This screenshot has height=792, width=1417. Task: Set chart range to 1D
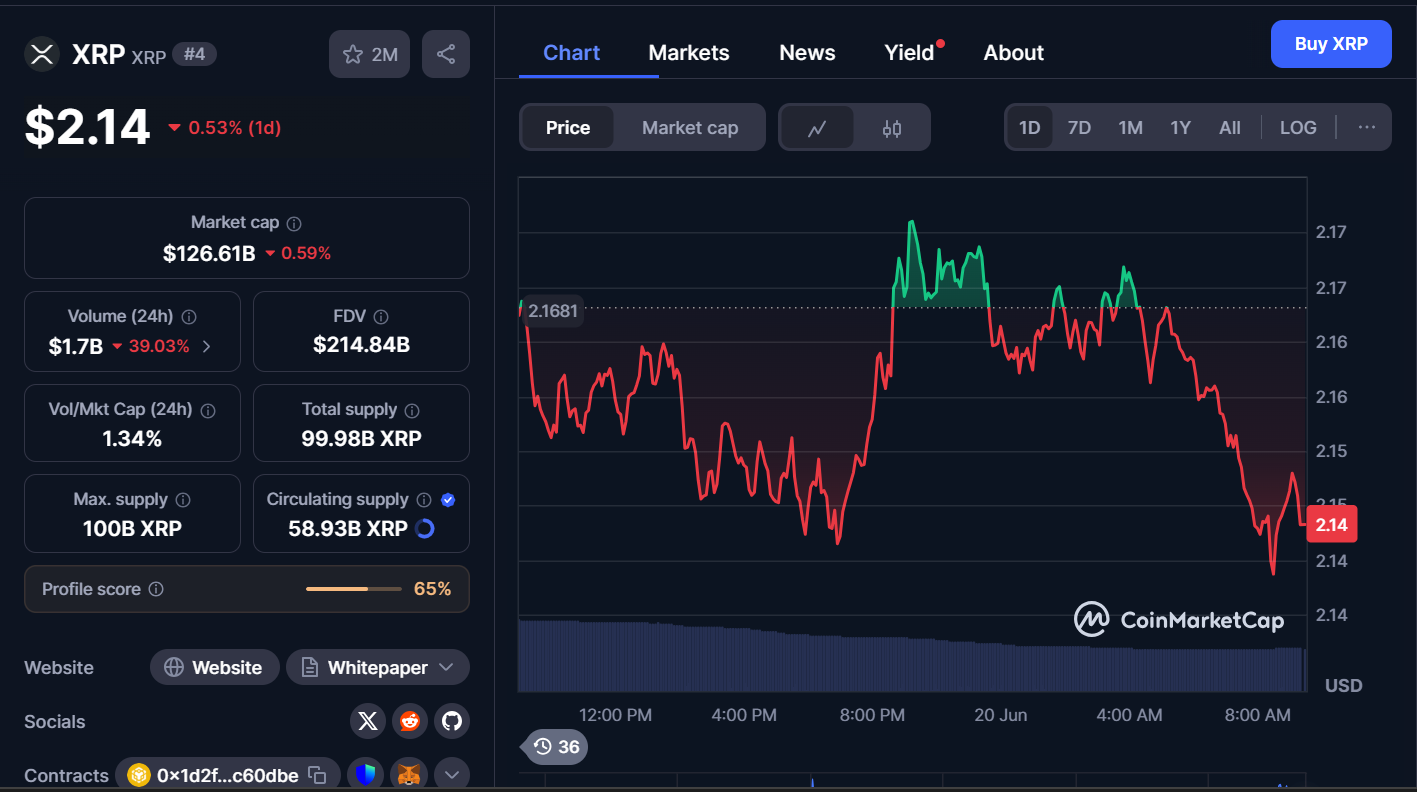coord(1029,128)
